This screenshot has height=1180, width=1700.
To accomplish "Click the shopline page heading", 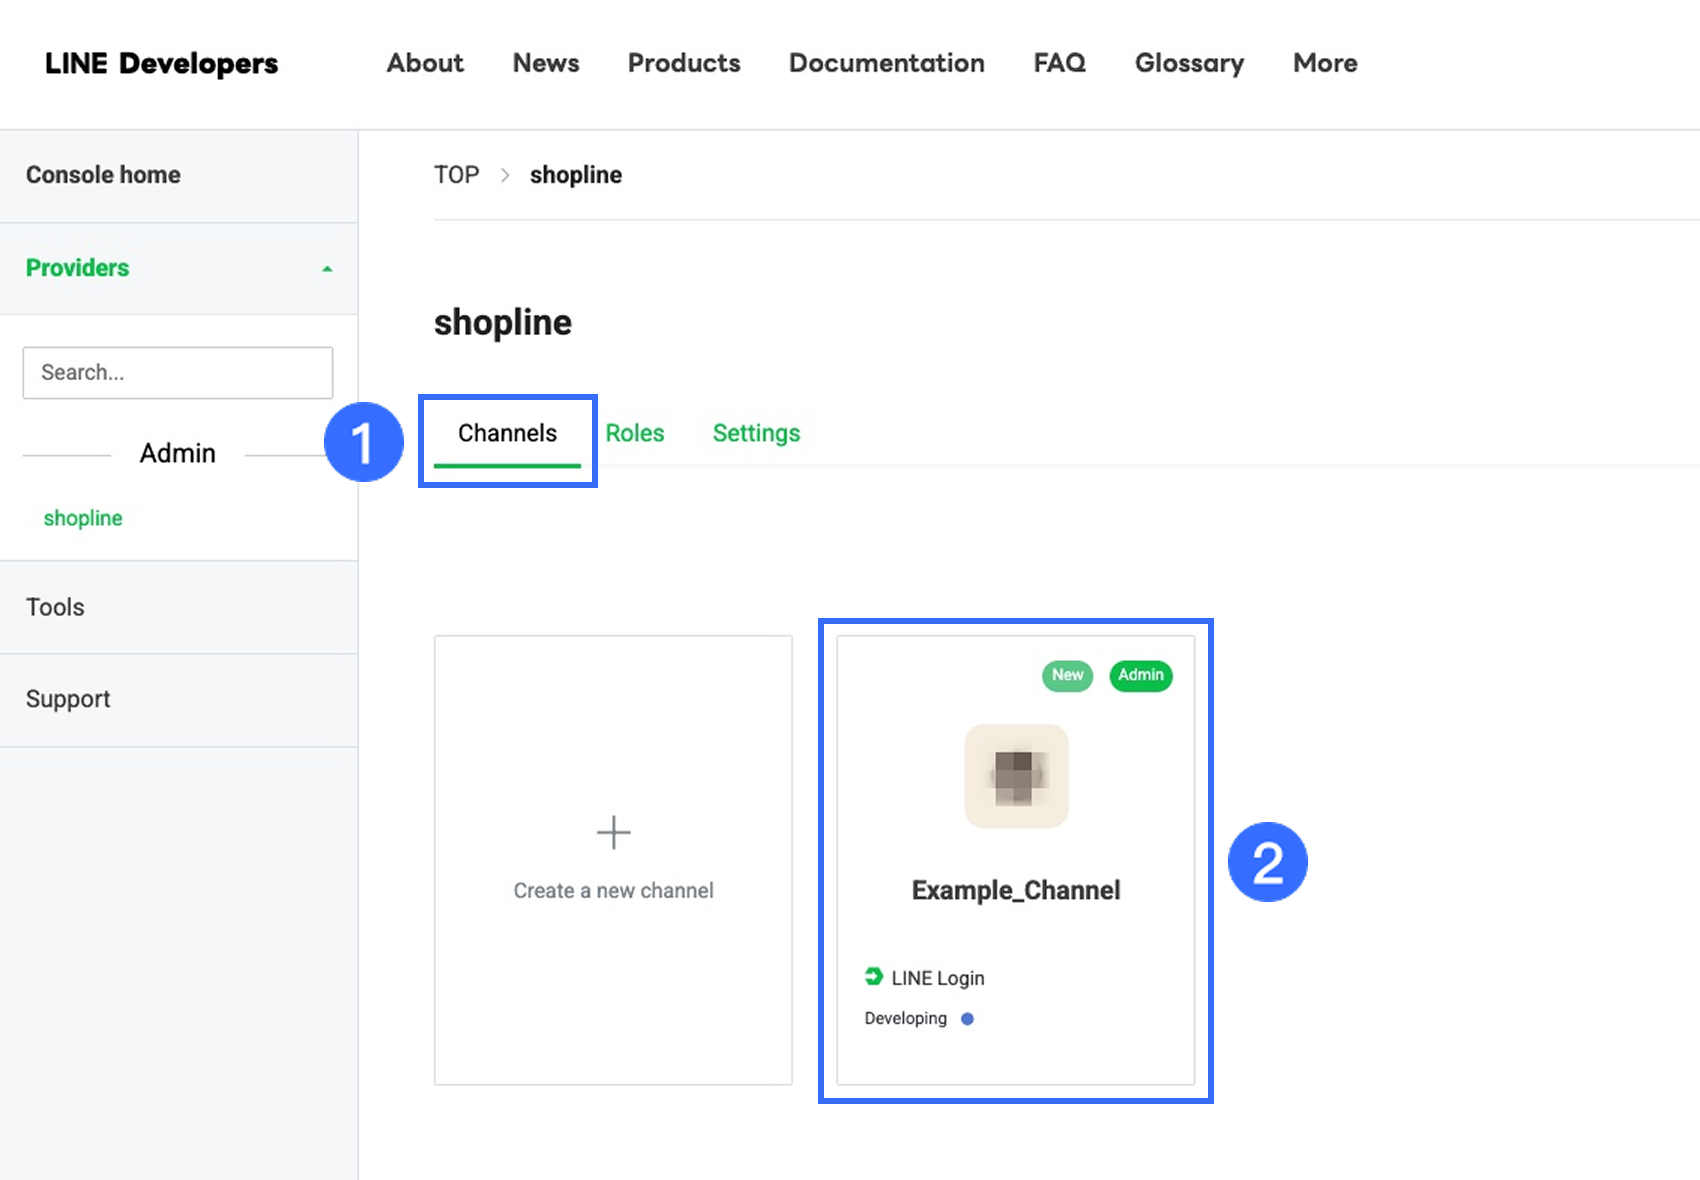I will (503, 322).
